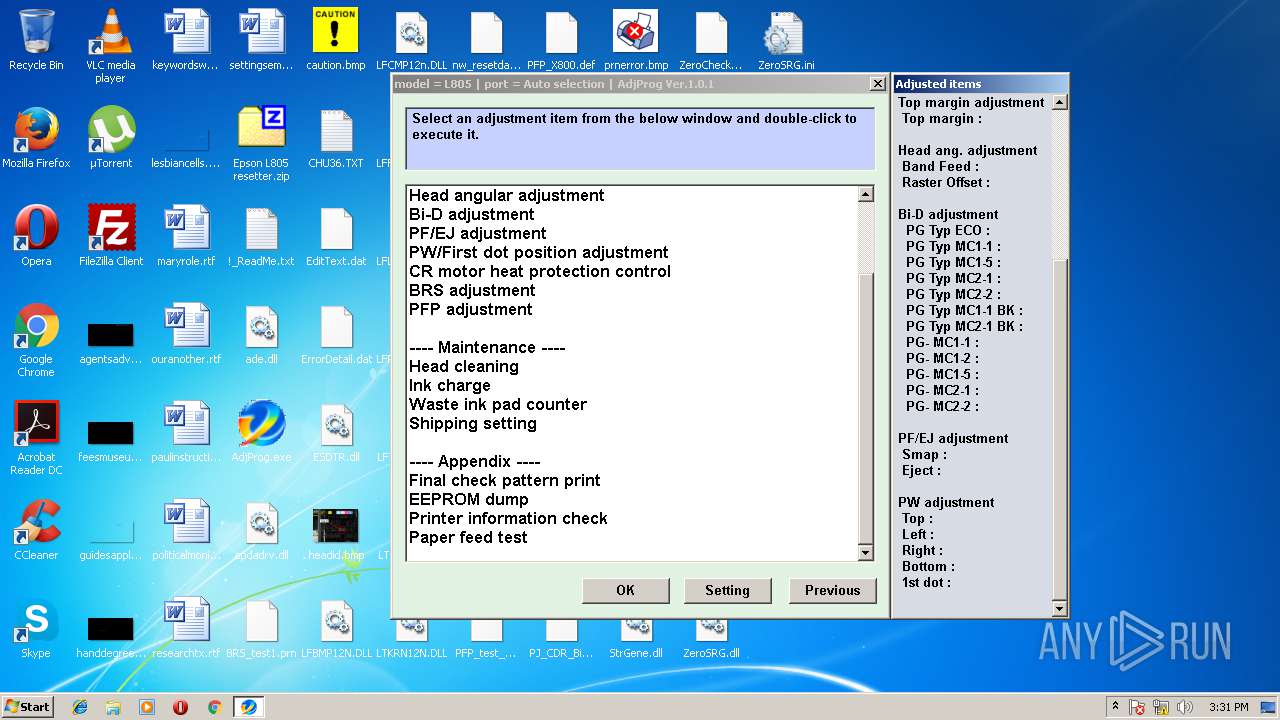Click the Previous button
1280x720 pixels.
pyautogui.click(x=832, y=590)
